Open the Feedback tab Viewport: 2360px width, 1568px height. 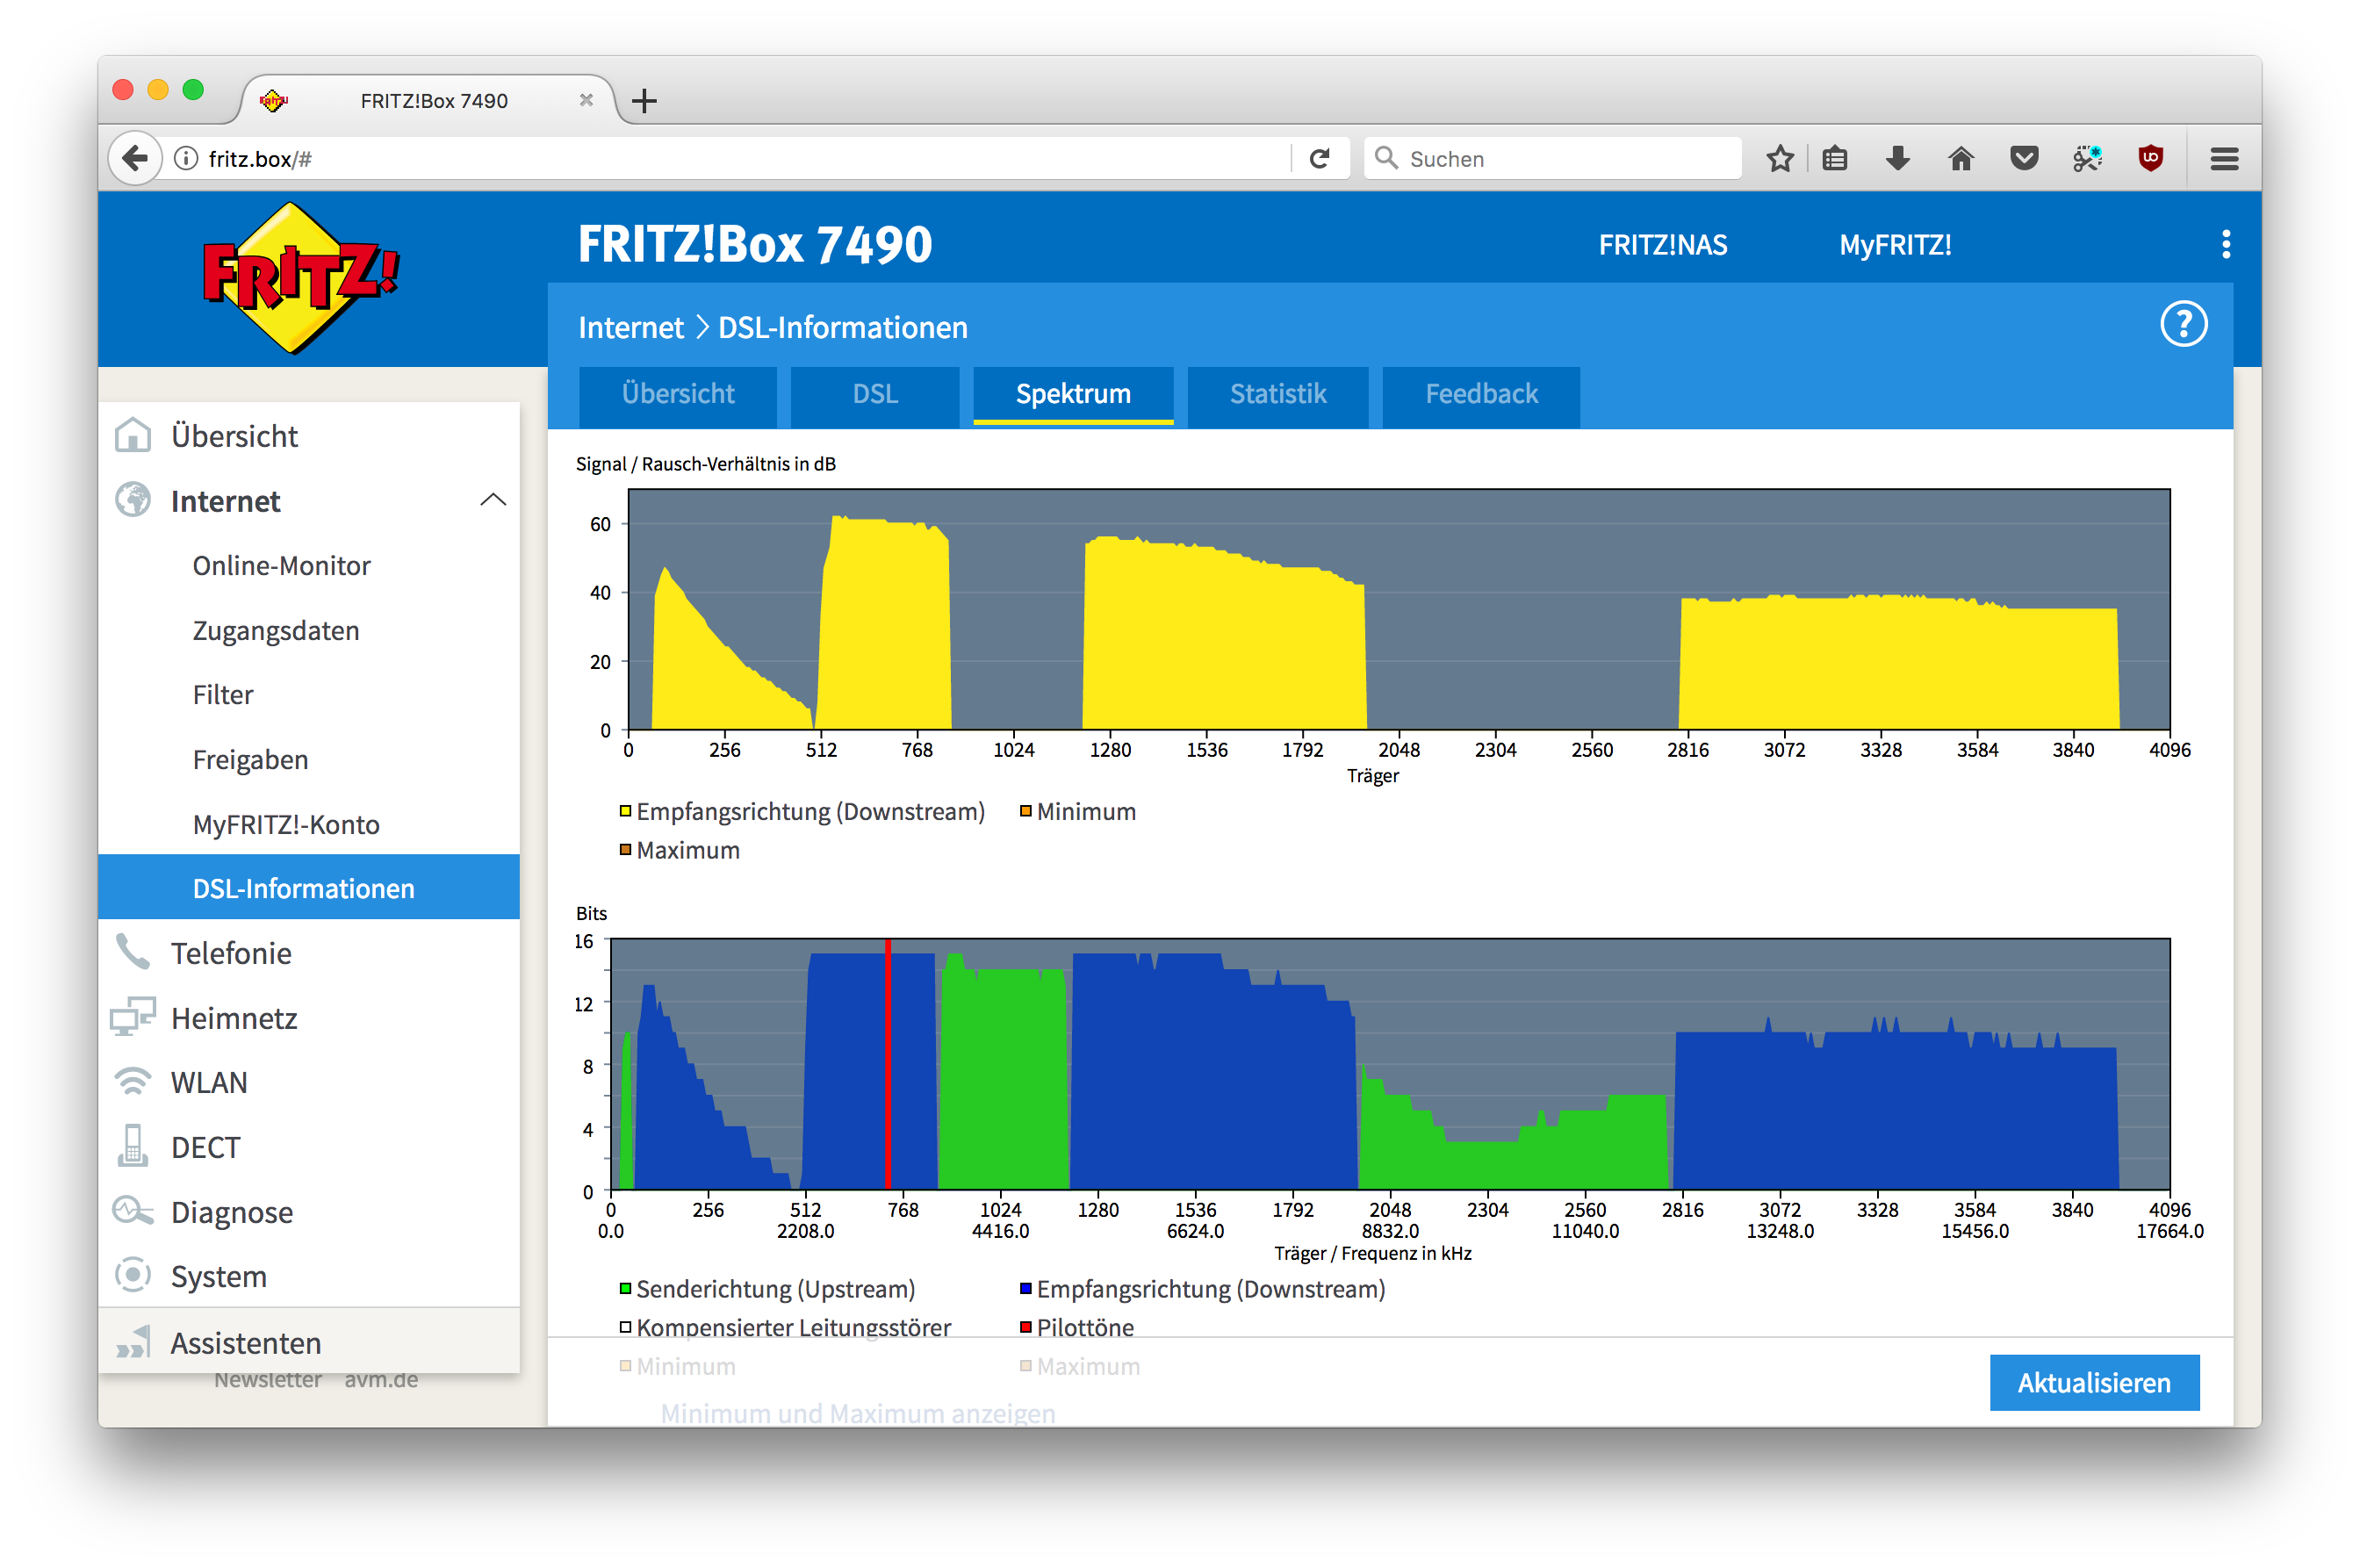[x=1481, y=394]
